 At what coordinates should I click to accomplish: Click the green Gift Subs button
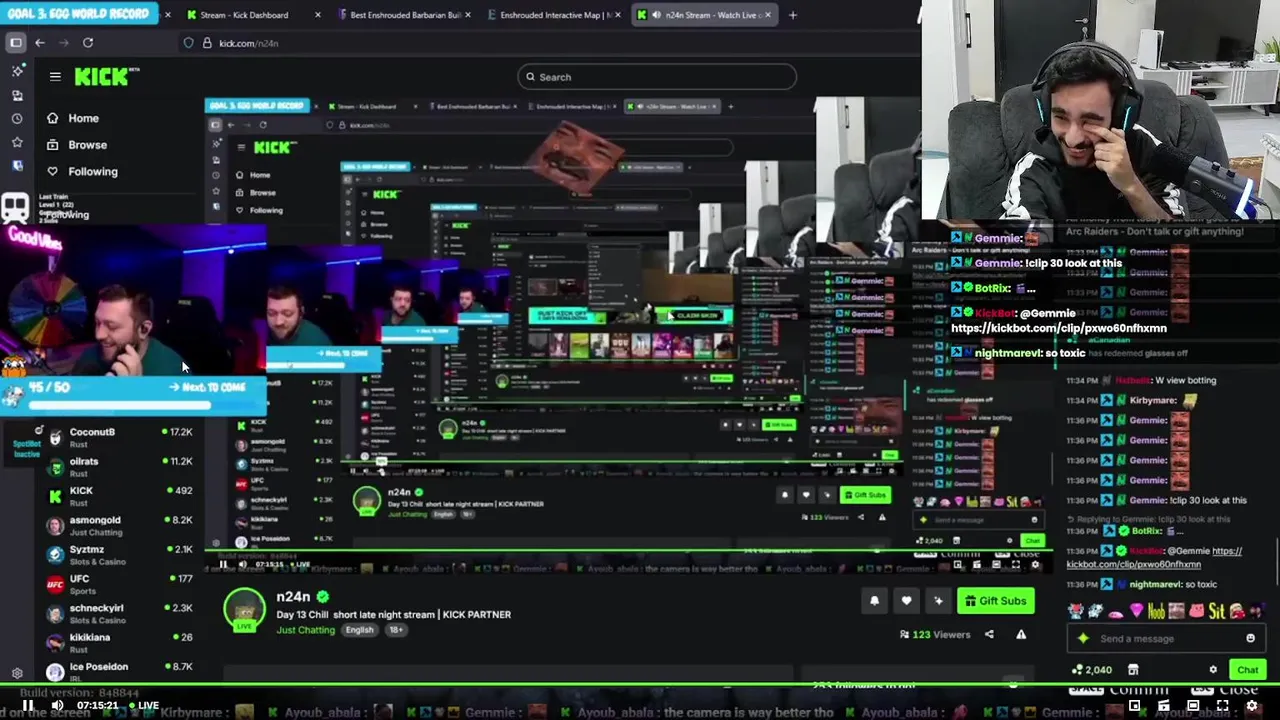coord(995,601)
